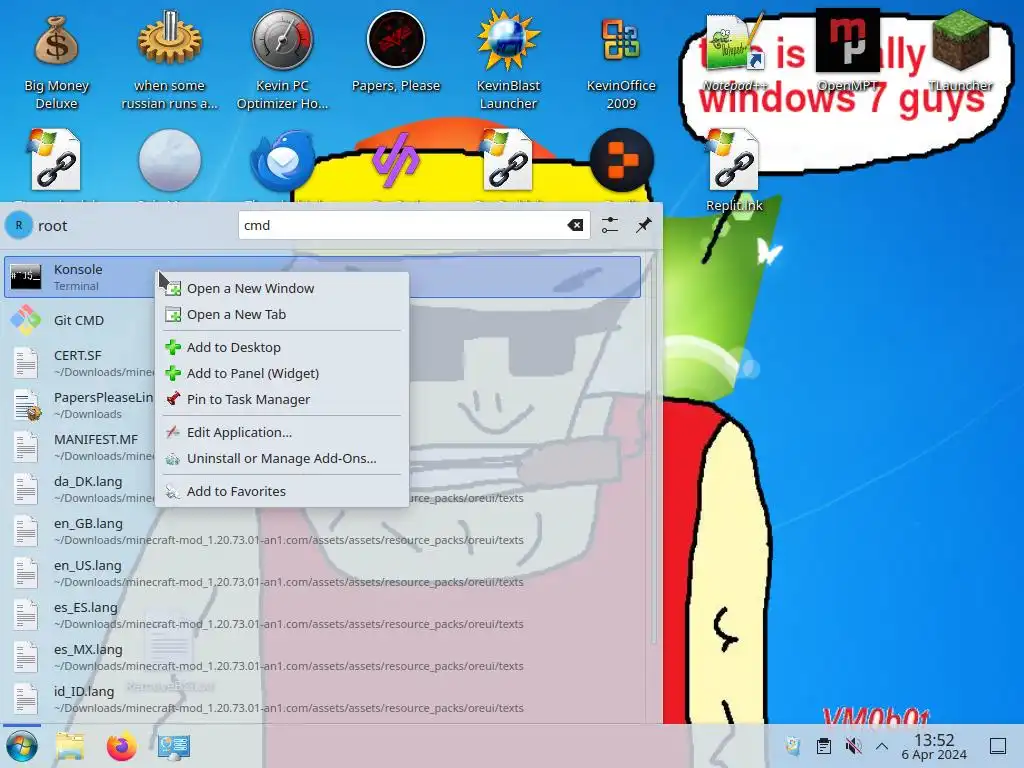Open the clock showing 13:52
The image size is (1024, 768).
pos(934,746)
